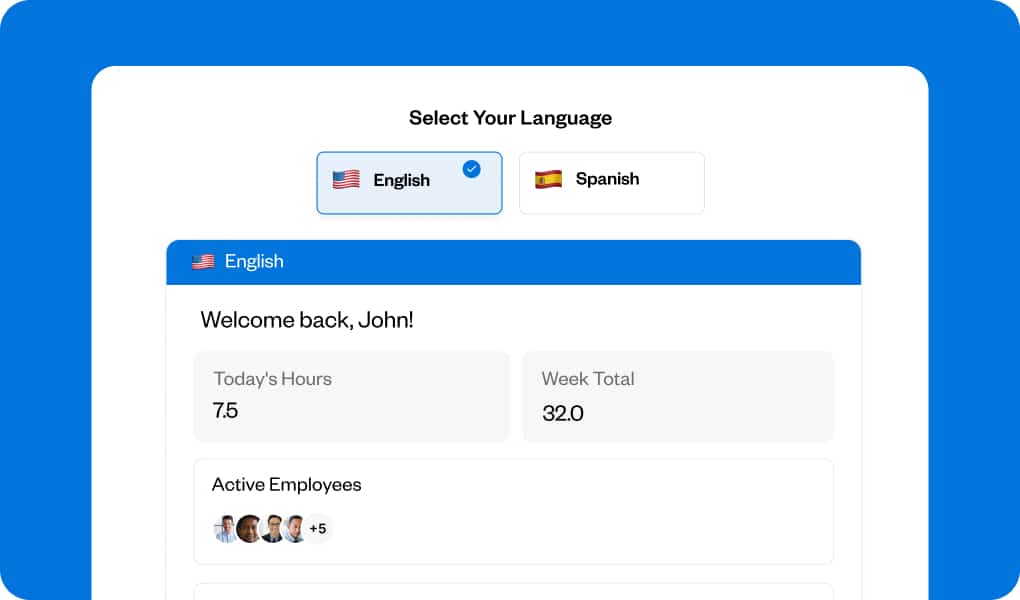Click the blue checkmark badge on English
Viewport: 1020px width, 600px height.
click(470, 169)
